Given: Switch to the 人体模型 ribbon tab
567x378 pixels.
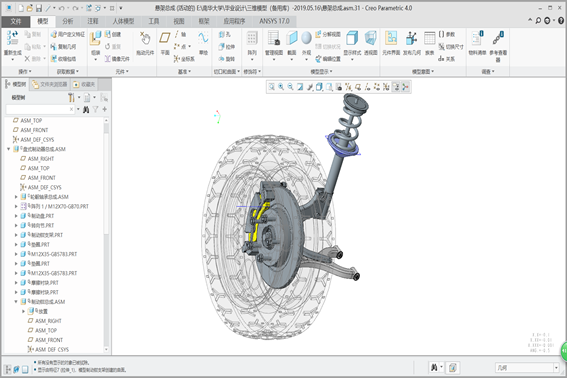Looking at the screenshot, I should [123, 21].
